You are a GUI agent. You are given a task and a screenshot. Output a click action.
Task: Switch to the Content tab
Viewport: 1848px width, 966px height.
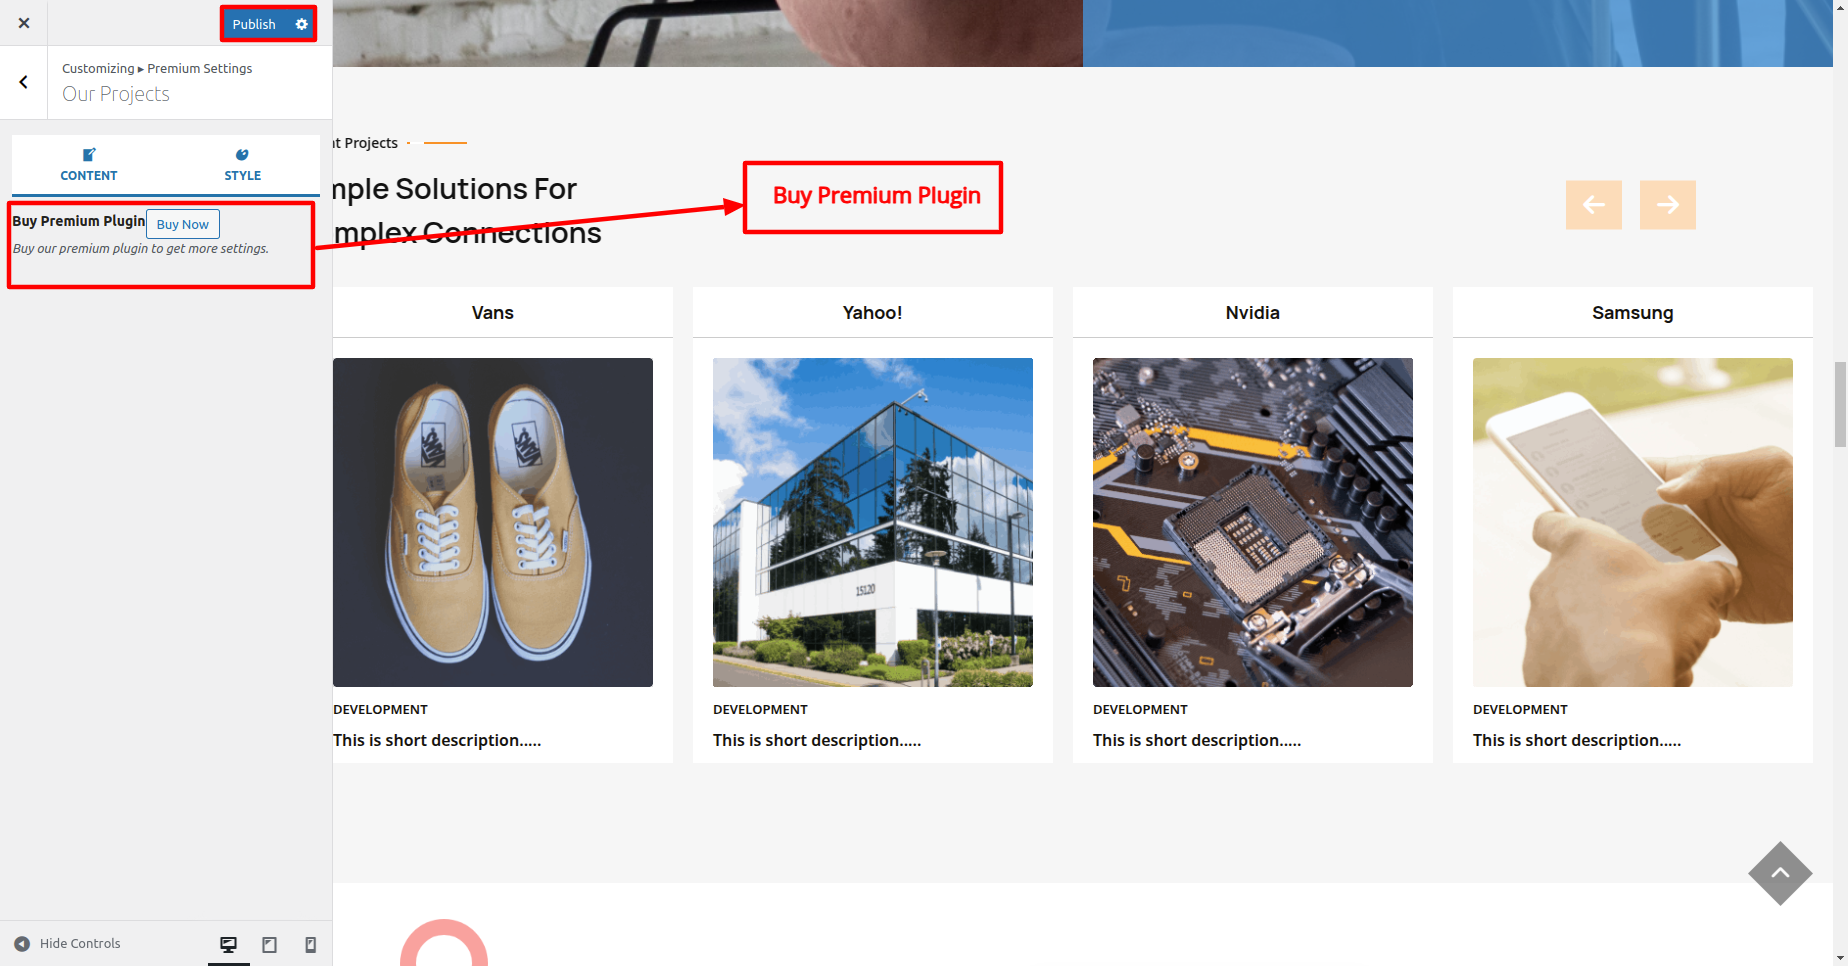89,165
